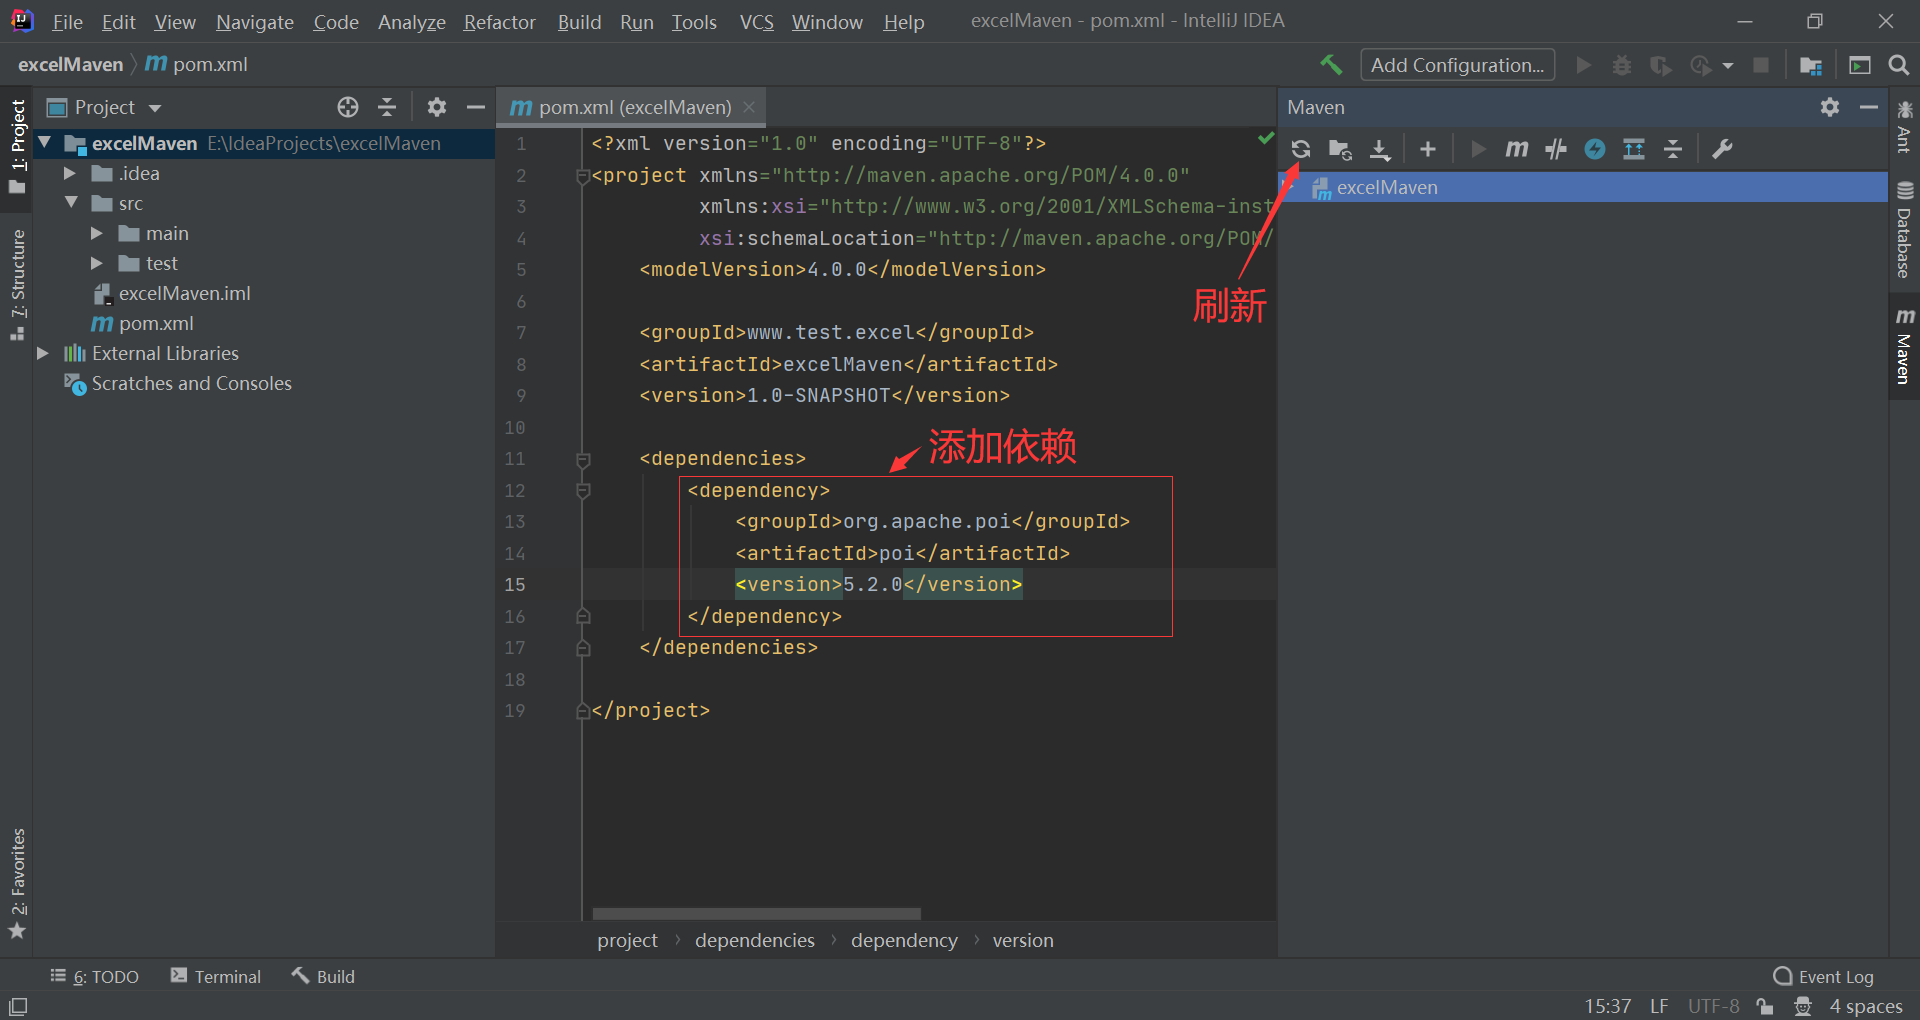This screenshot has height=1020, width=1920.
Task: Run Maven build play icon
Action: (1478, 149)
